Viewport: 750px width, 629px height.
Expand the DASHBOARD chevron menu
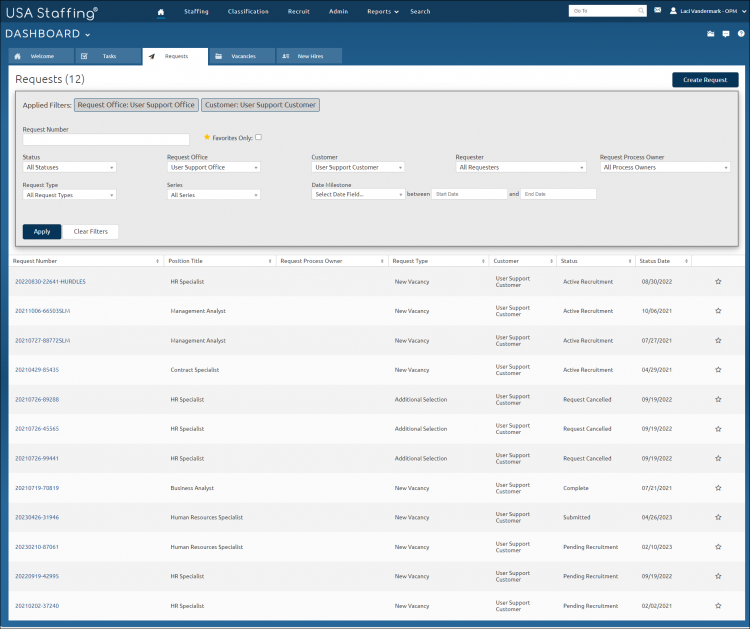[x=88, y=34]
